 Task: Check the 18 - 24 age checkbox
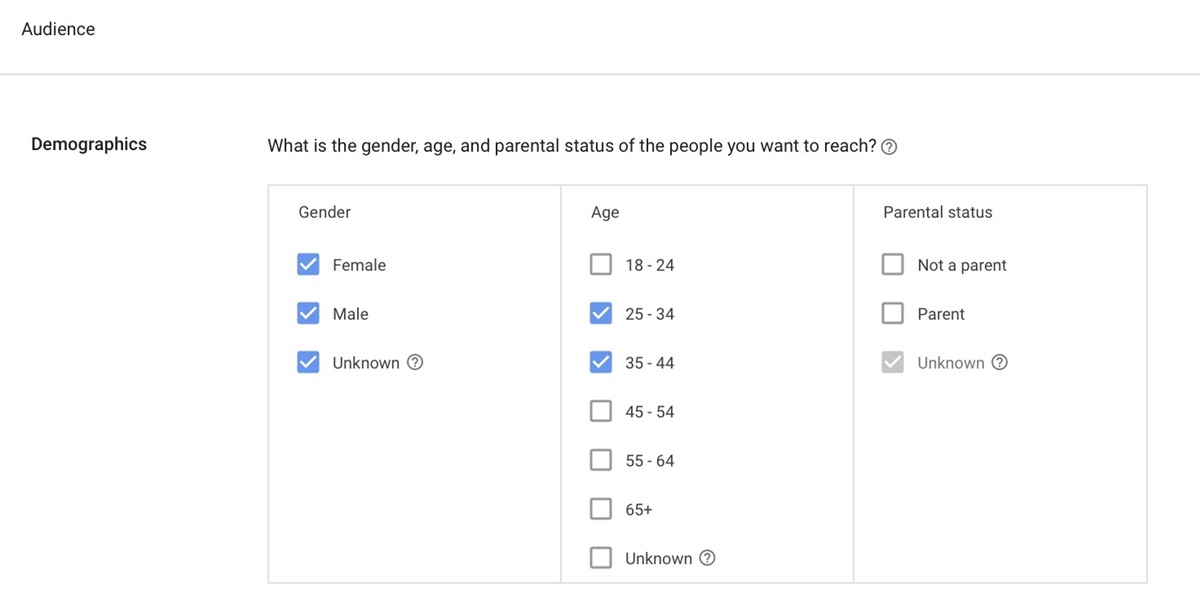click(x=600, y=265)
